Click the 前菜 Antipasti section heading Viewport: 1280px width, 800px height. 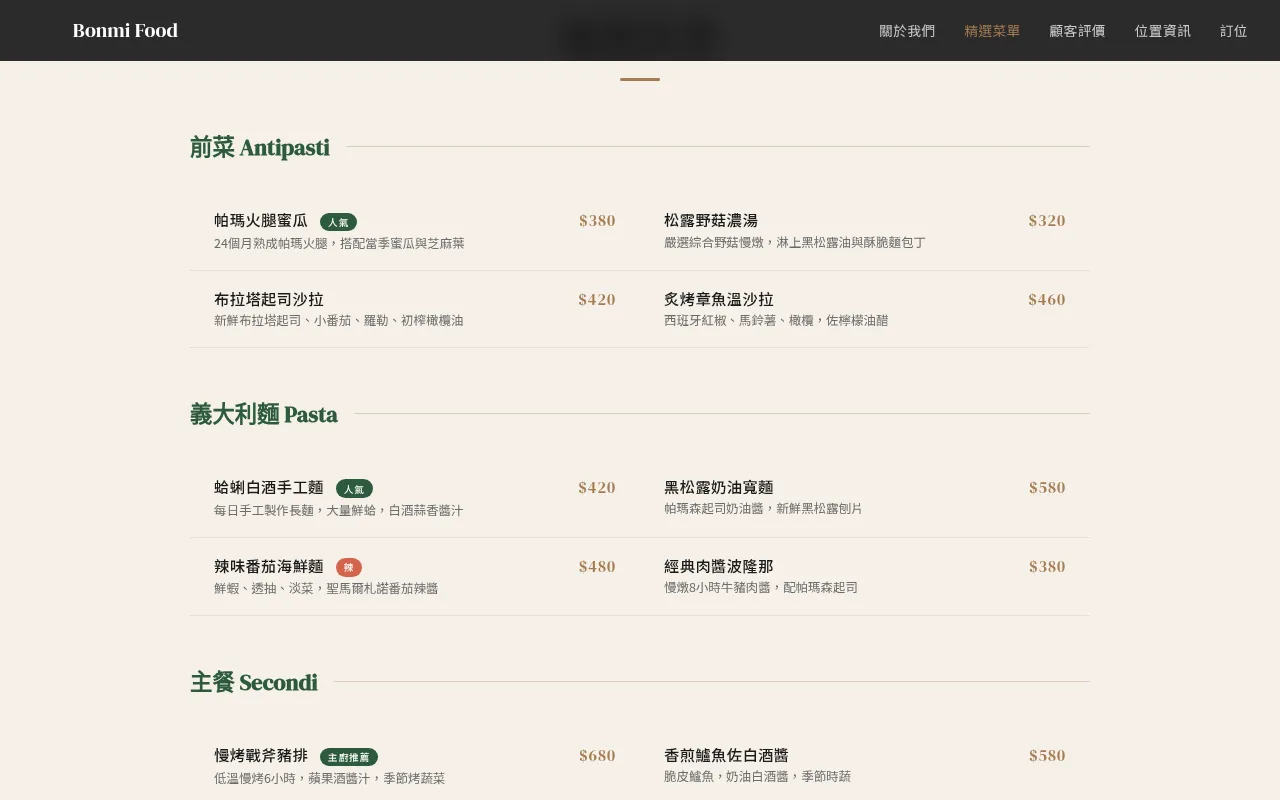(x=260, y=147)
